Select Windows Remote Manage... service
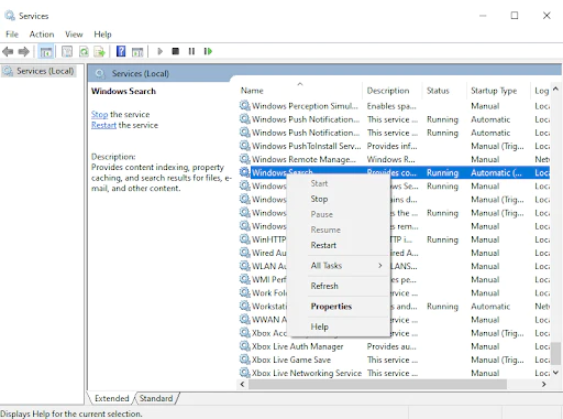 [x=394, y=159]
